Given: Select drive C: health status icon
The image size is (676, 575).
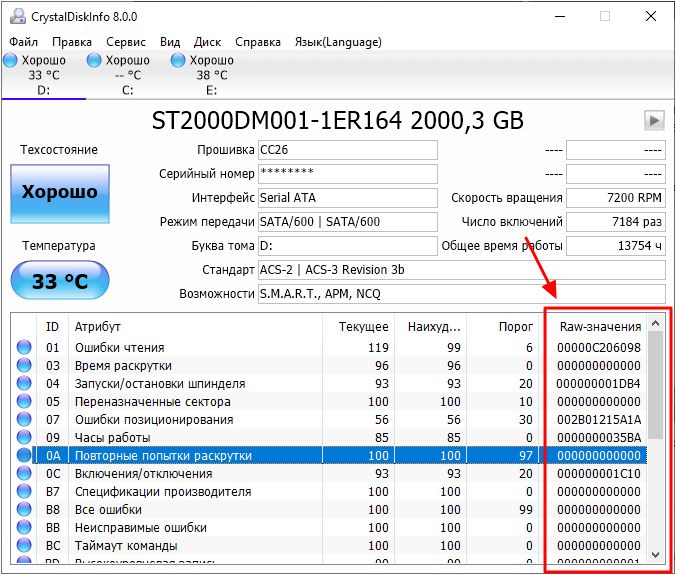Looking at the screenshot, I should [94, 60].
